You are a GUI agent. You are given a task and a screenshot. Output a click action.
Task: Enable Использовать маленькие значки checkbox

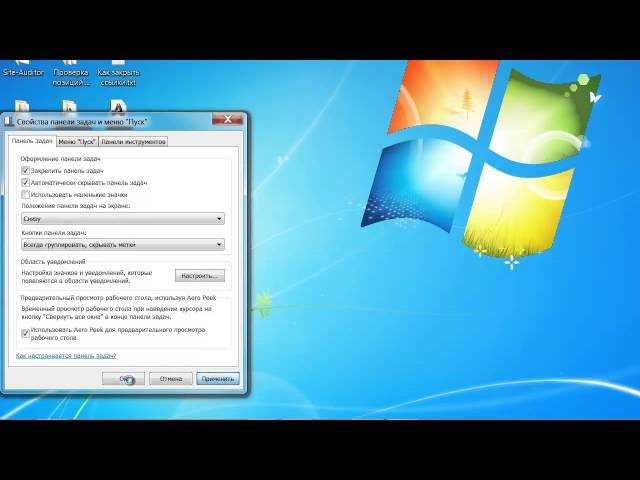pos(25,194)
